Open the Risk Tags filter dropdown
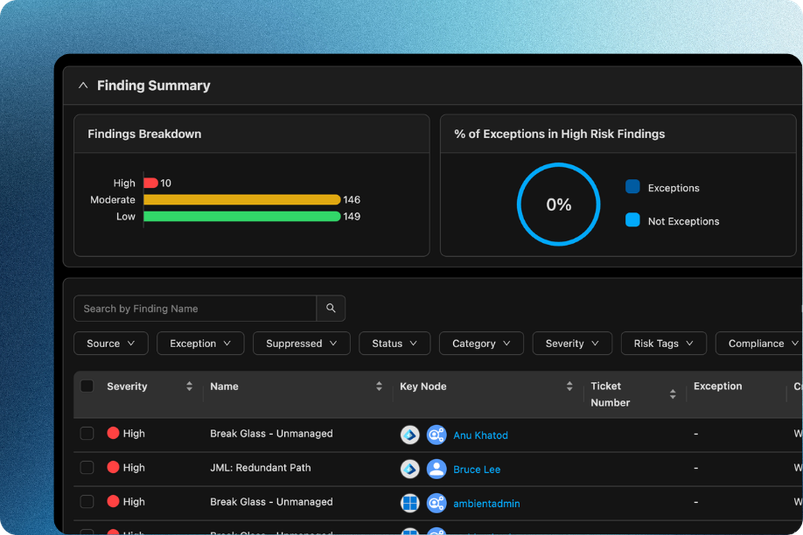Image resolution: width=803 pixels, height=535 pixels. coord(663,344)
